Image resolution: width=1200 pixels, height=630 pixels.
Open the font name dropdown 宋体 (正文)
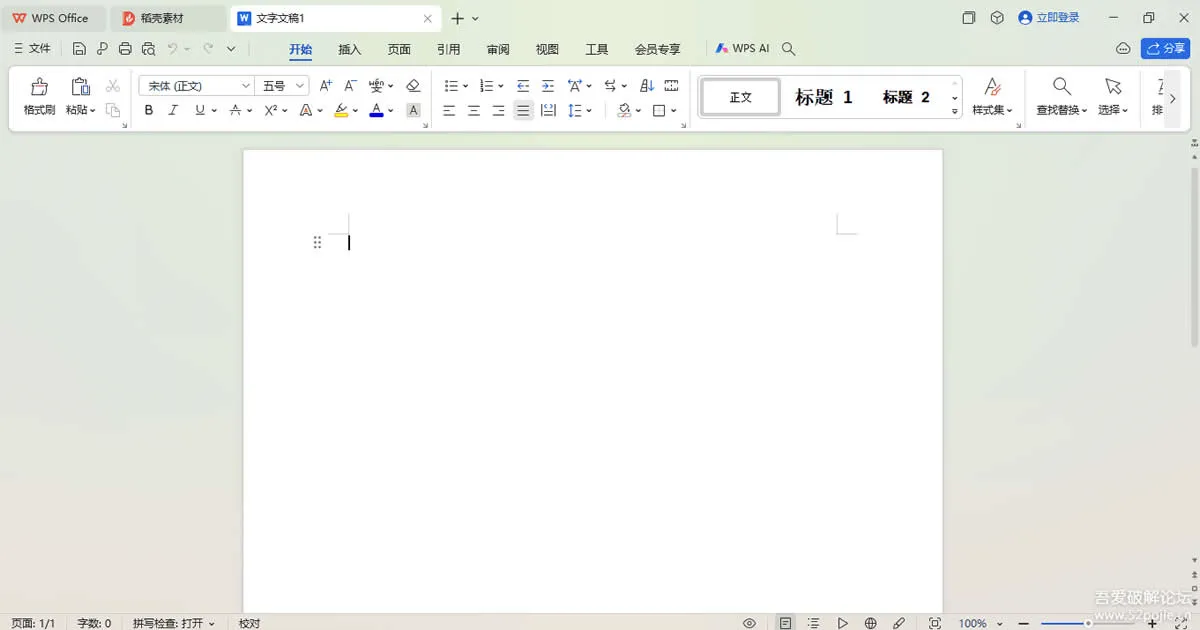point(195,86)
